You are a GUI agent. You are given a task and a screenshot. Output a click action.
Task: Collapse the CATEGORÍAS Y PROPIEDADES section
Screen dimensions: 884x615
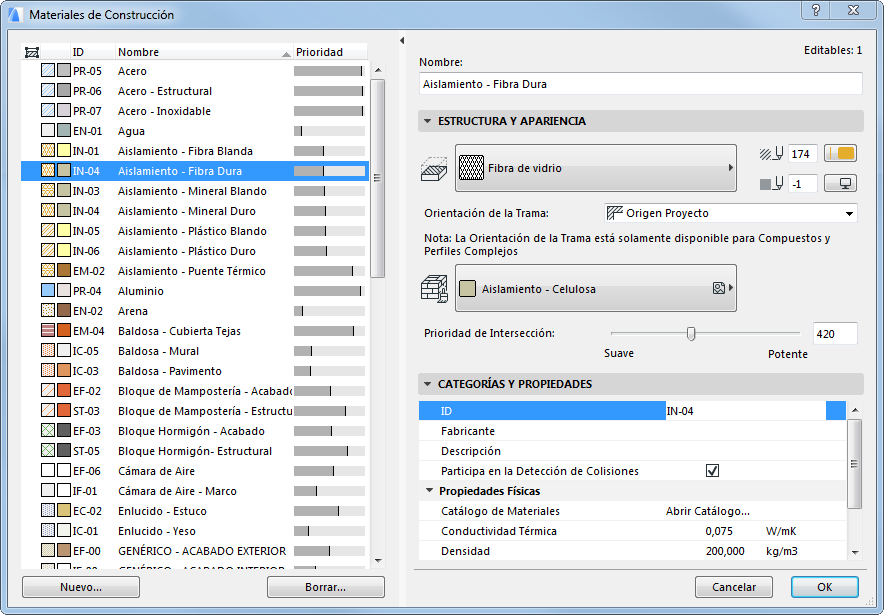click(x=427, y=384)
